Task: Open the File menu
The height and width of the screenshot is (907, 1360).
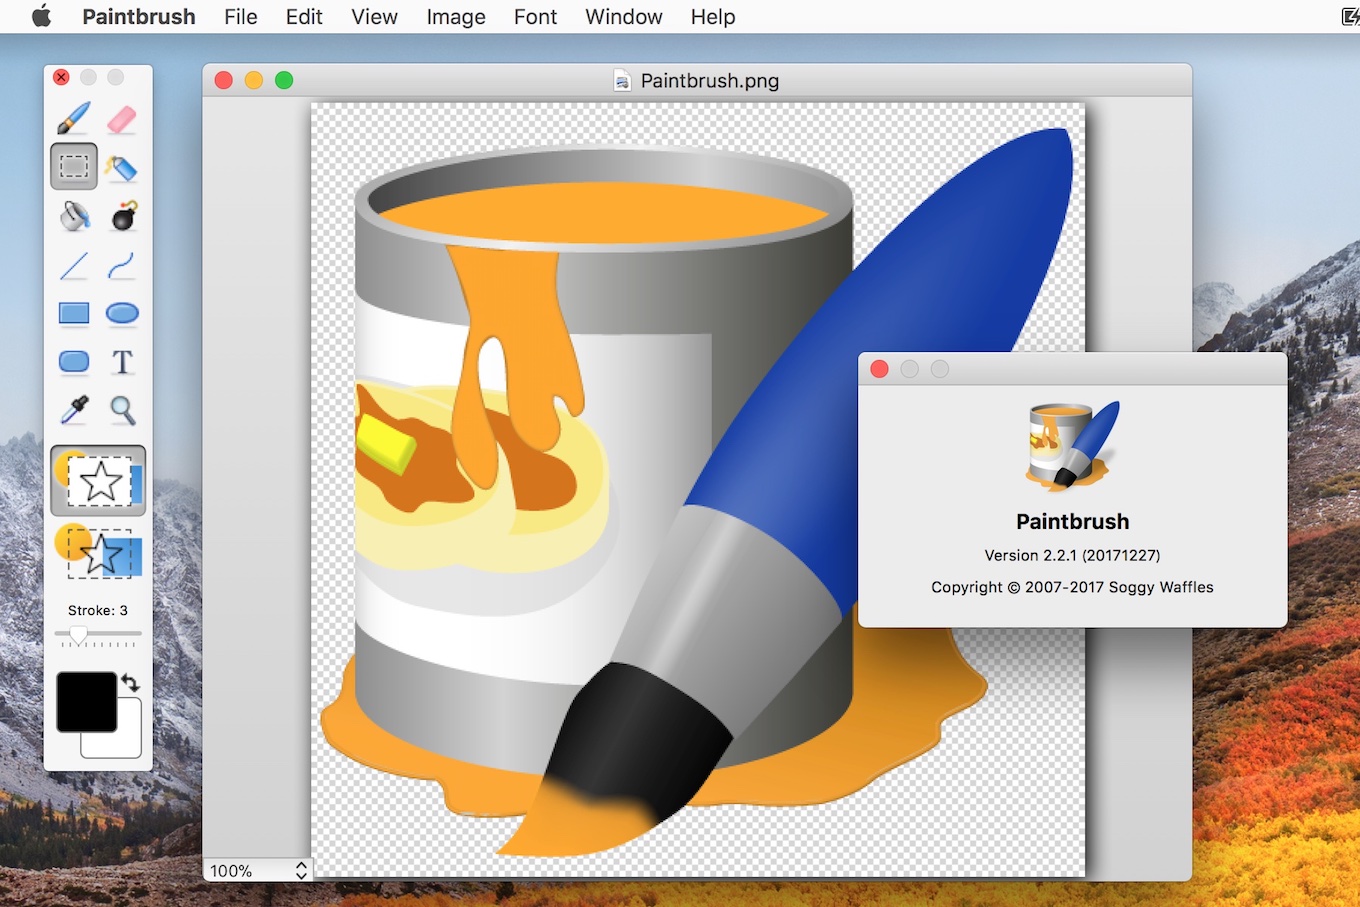Action: tap(241, 16)
